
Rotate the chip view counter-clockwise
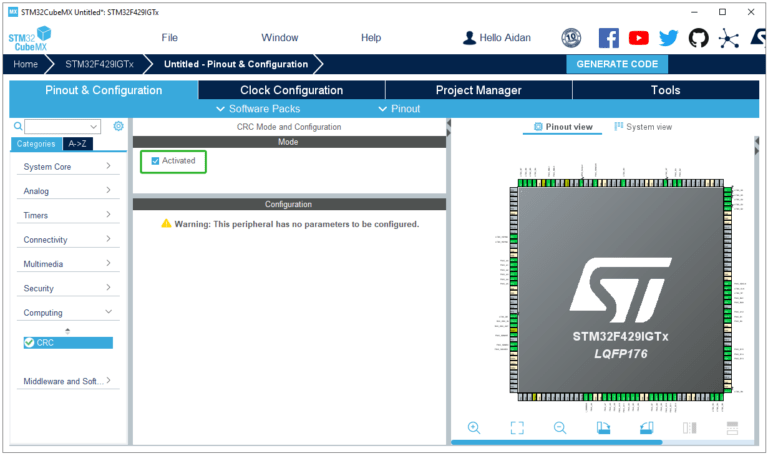click(646, 428)
